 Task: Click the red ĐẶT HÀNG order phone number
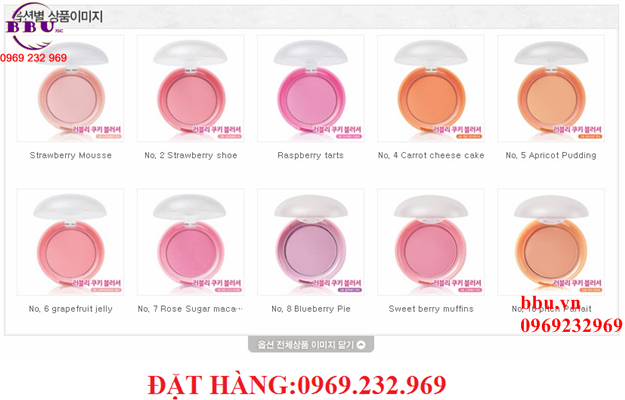pos(297,385)
